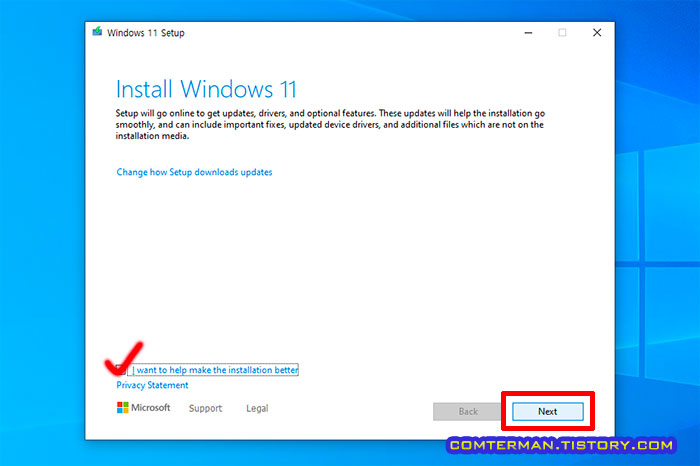Click the Microsoft logo
This screenshot has height=466, width=700.
[143, 408]
